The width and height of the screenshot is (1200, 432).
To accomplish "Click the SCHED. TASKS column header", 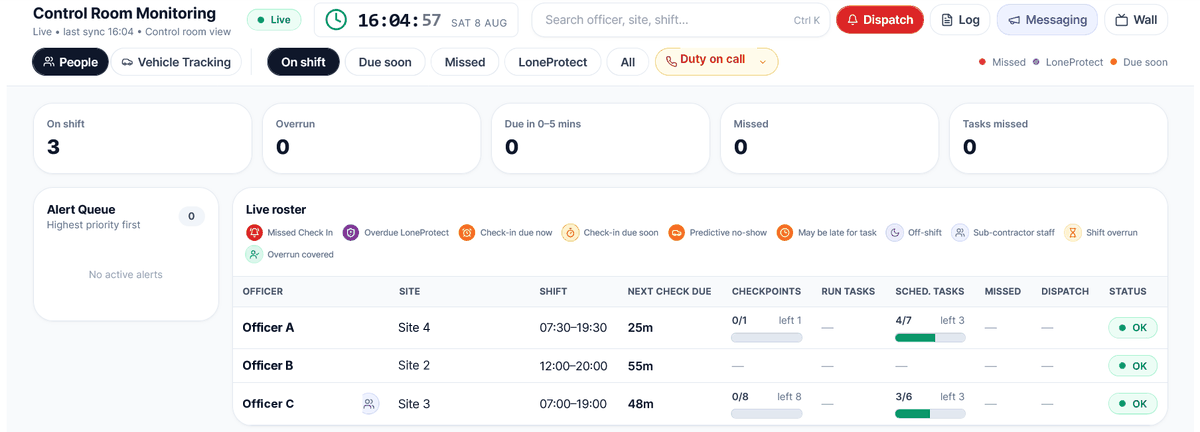I will click(930, 292).
